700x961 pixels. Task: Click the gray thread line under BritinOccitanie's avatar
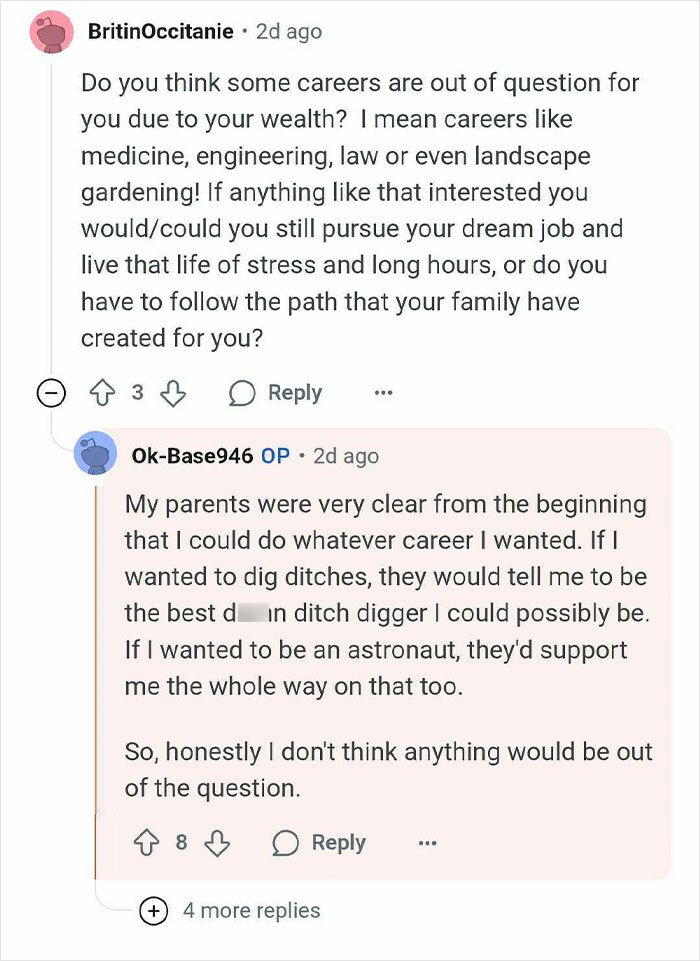coord(51,215)
